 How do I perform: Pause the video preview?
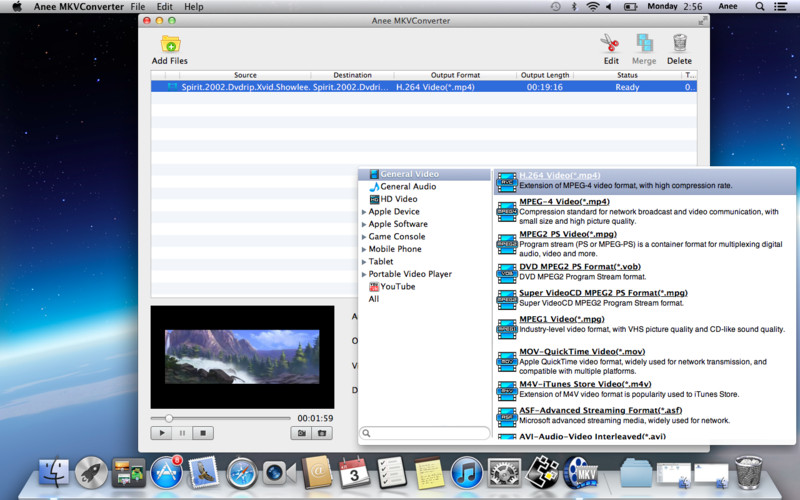pos(182,433)
